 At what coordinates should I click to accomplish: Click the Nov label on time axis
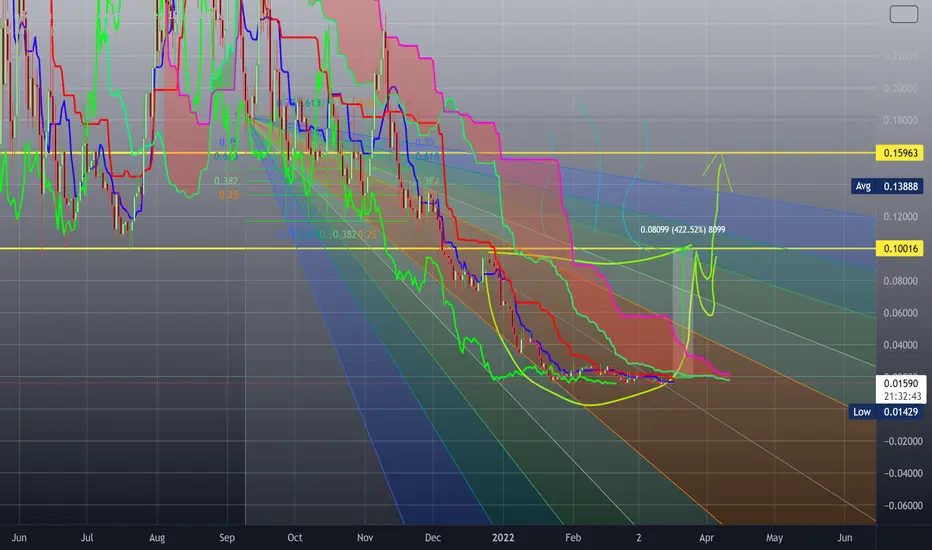365,538
